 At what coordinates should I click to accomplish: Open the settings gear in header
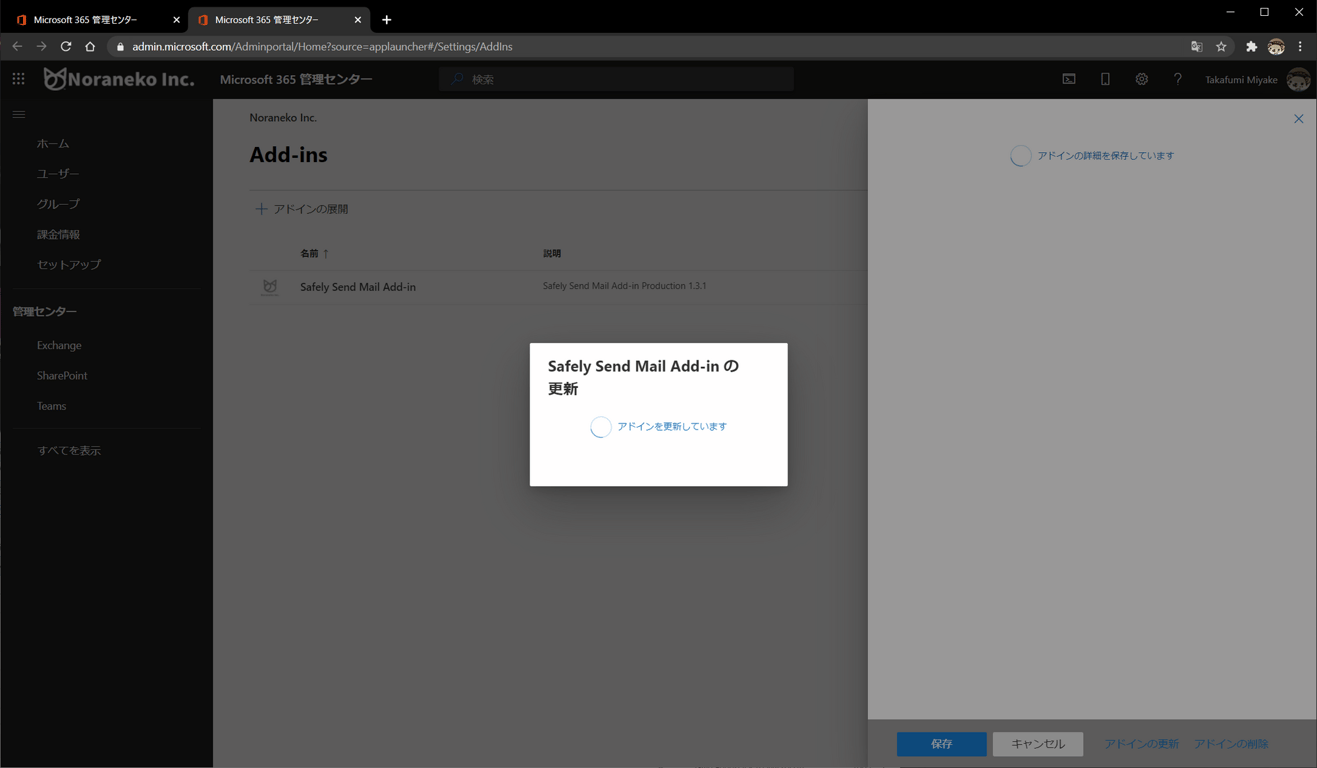1141,79
